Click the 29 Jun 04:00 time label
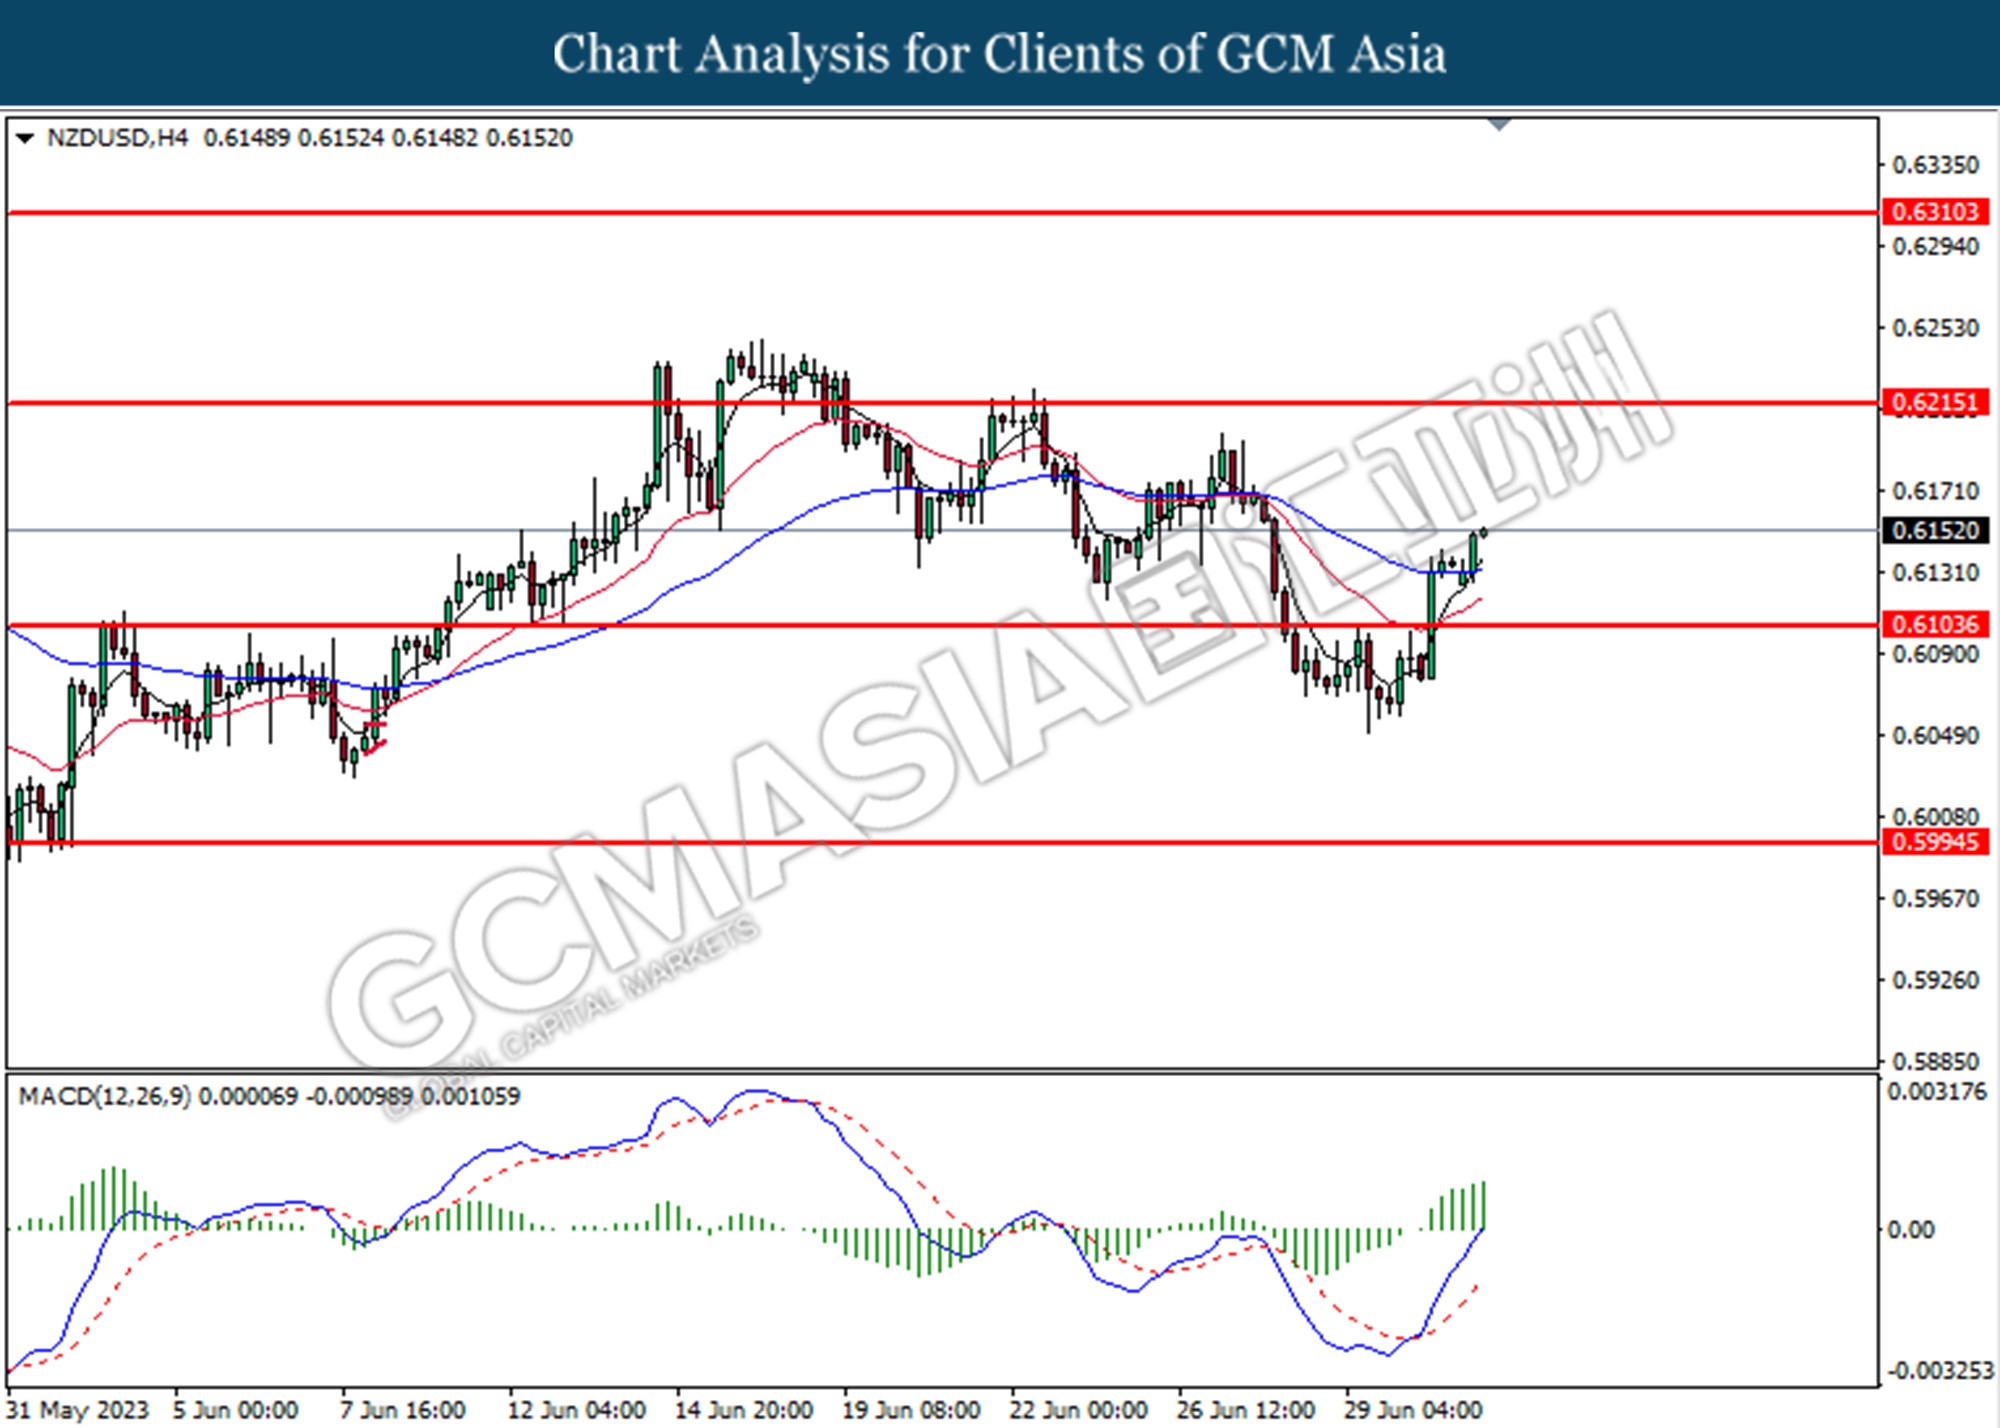Image resolution: width=2000 pixels, height=1428 pixels. coord(1412,1410)
